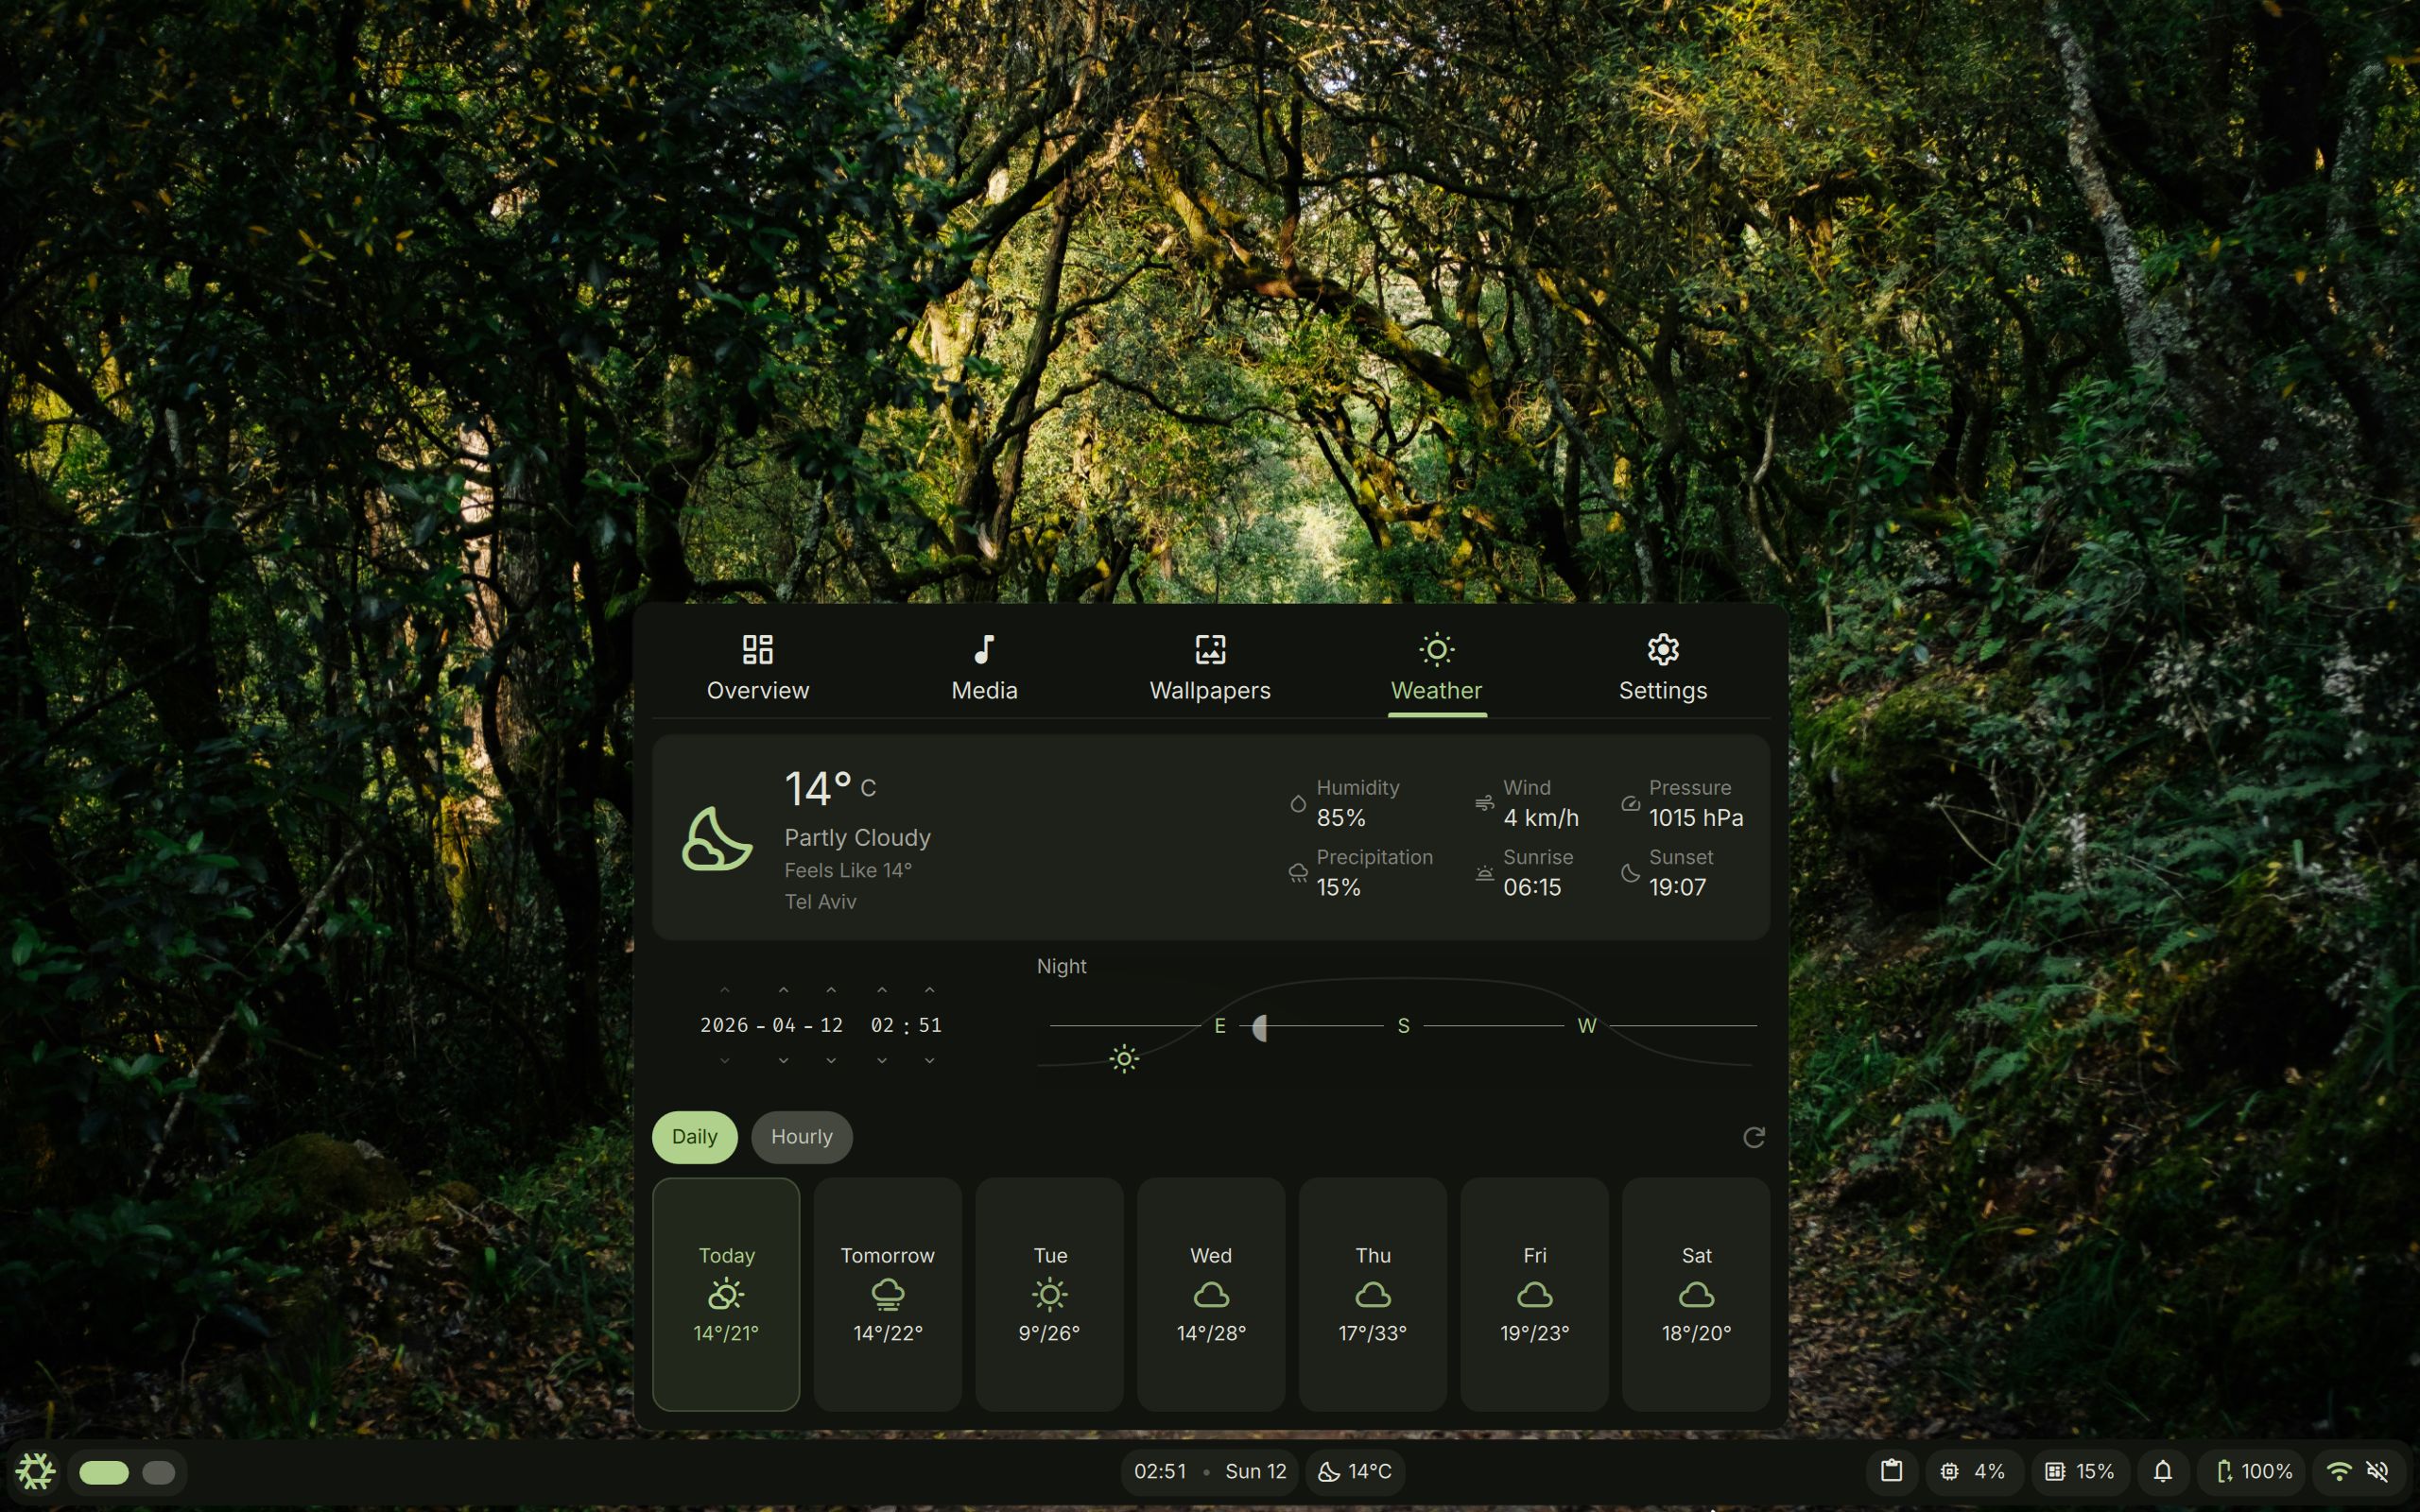Open the Wallpapers tab

[x=1209, y=667]
